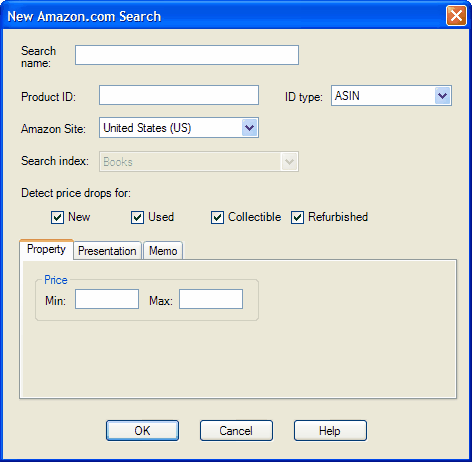Confirm with the OK button

coord(142,431)
